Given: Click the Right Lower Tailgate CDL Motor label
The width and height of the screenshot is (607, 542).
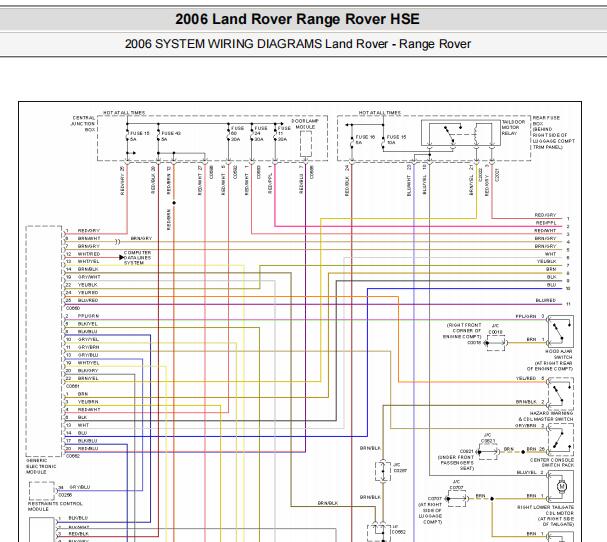Looking at the screenshot, I should pyautogui.click(x=546, y=515).
